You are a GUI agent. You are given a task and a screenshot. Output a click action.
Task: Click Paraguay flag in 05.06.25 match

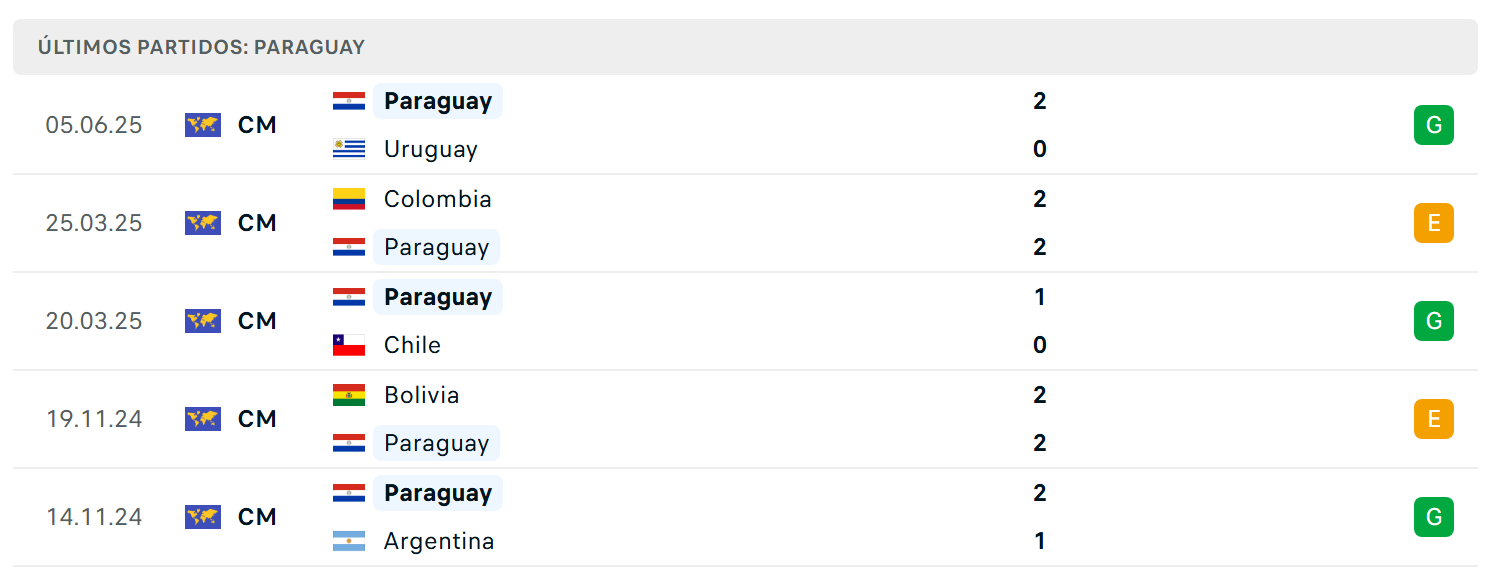(349, 101)
